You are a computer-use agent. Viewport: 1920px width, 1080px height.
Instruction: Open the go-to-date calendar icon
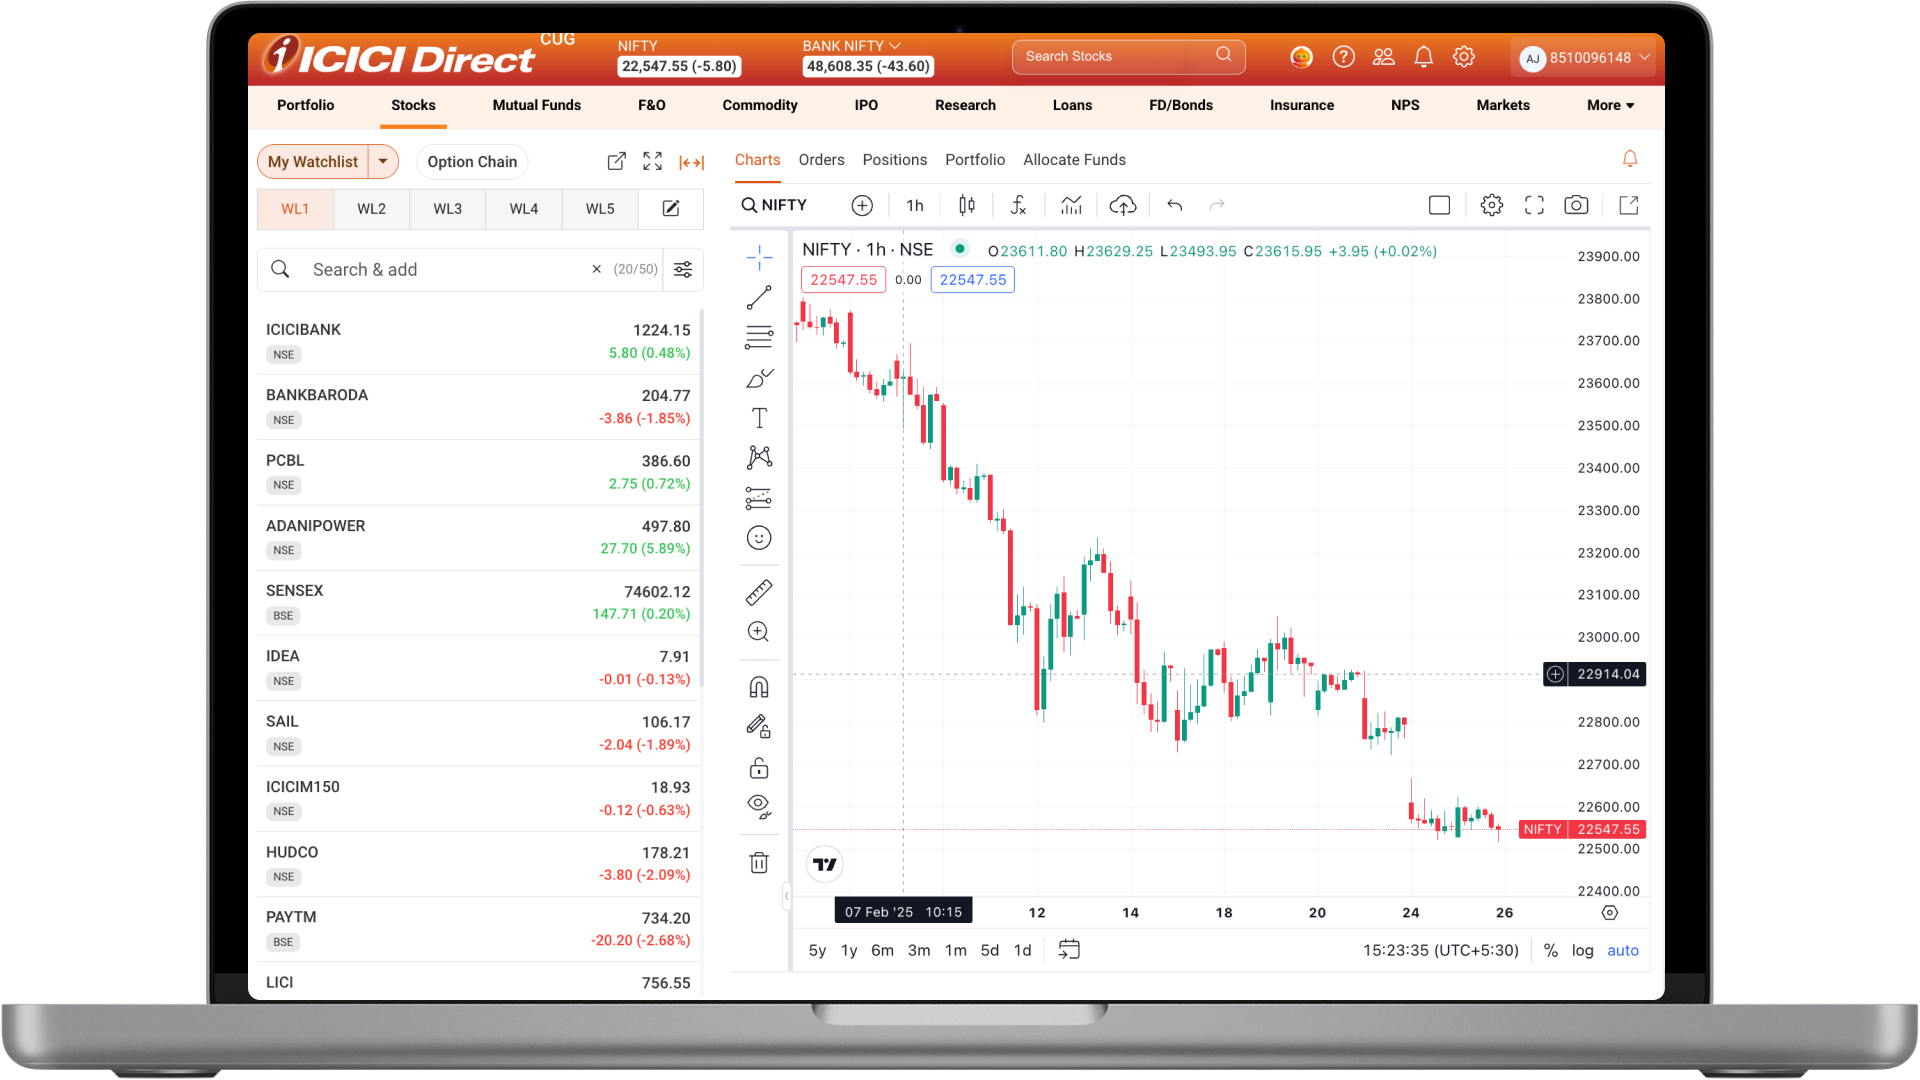[x=1069, y=950]
